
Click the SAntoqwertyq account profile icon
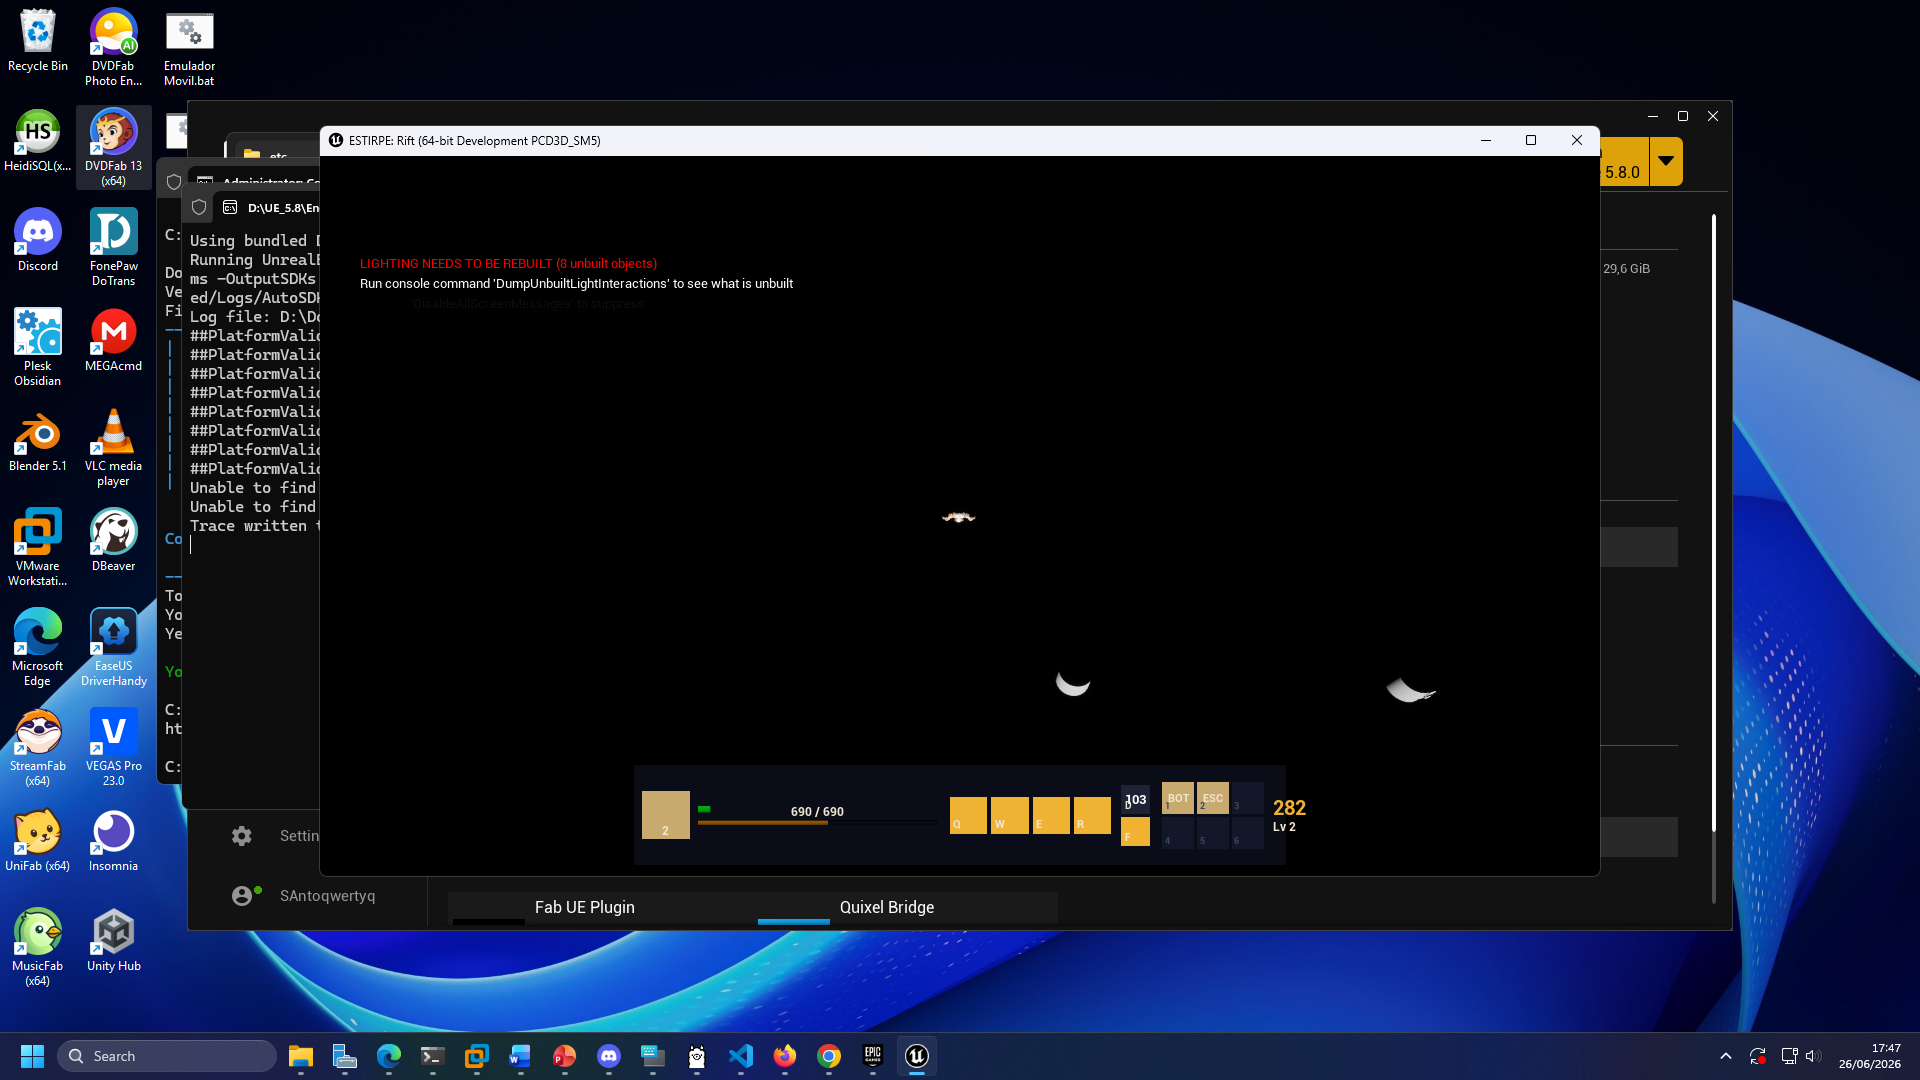pos(243,896)
